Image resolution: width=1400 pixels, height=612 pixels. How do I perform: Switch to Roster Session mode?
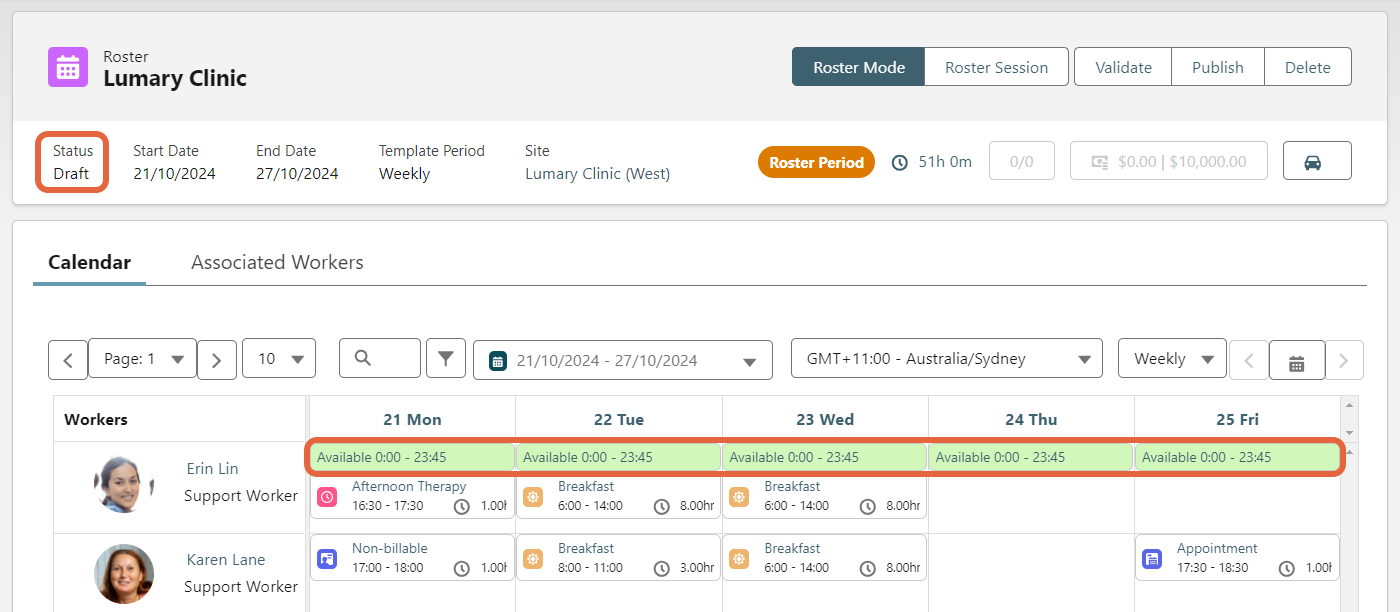click(x=996, y=66)
